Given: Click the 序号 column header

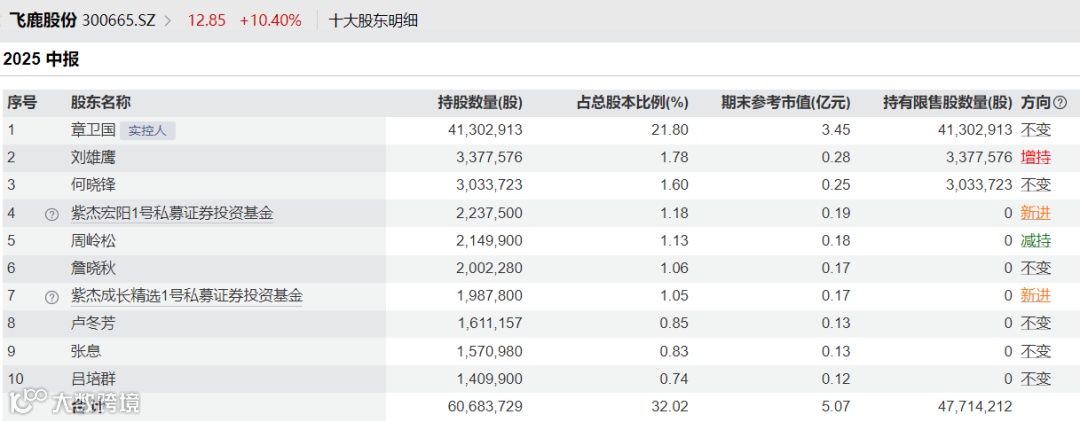Looking at the screenshot, I should point(22,103).
